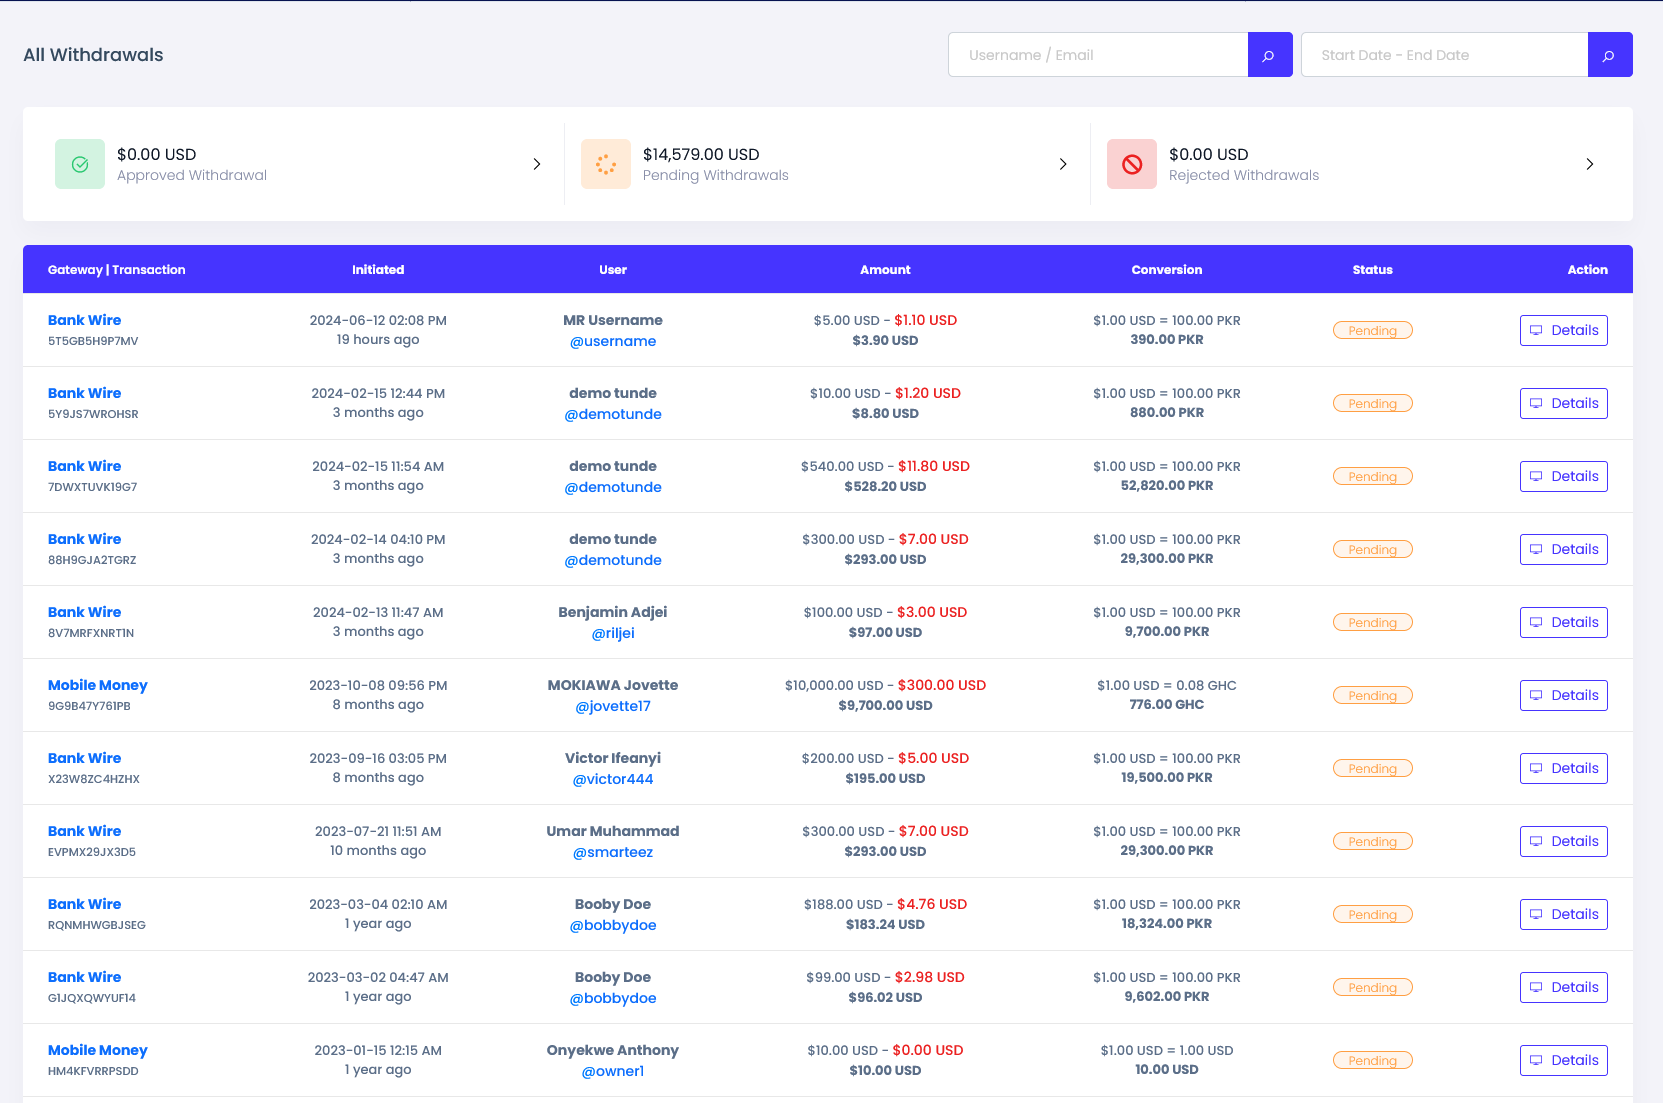Screen dimensions: 1663x1103
Task: Expand the Approved Withdrawal card chevron
Action: (537, 164)
